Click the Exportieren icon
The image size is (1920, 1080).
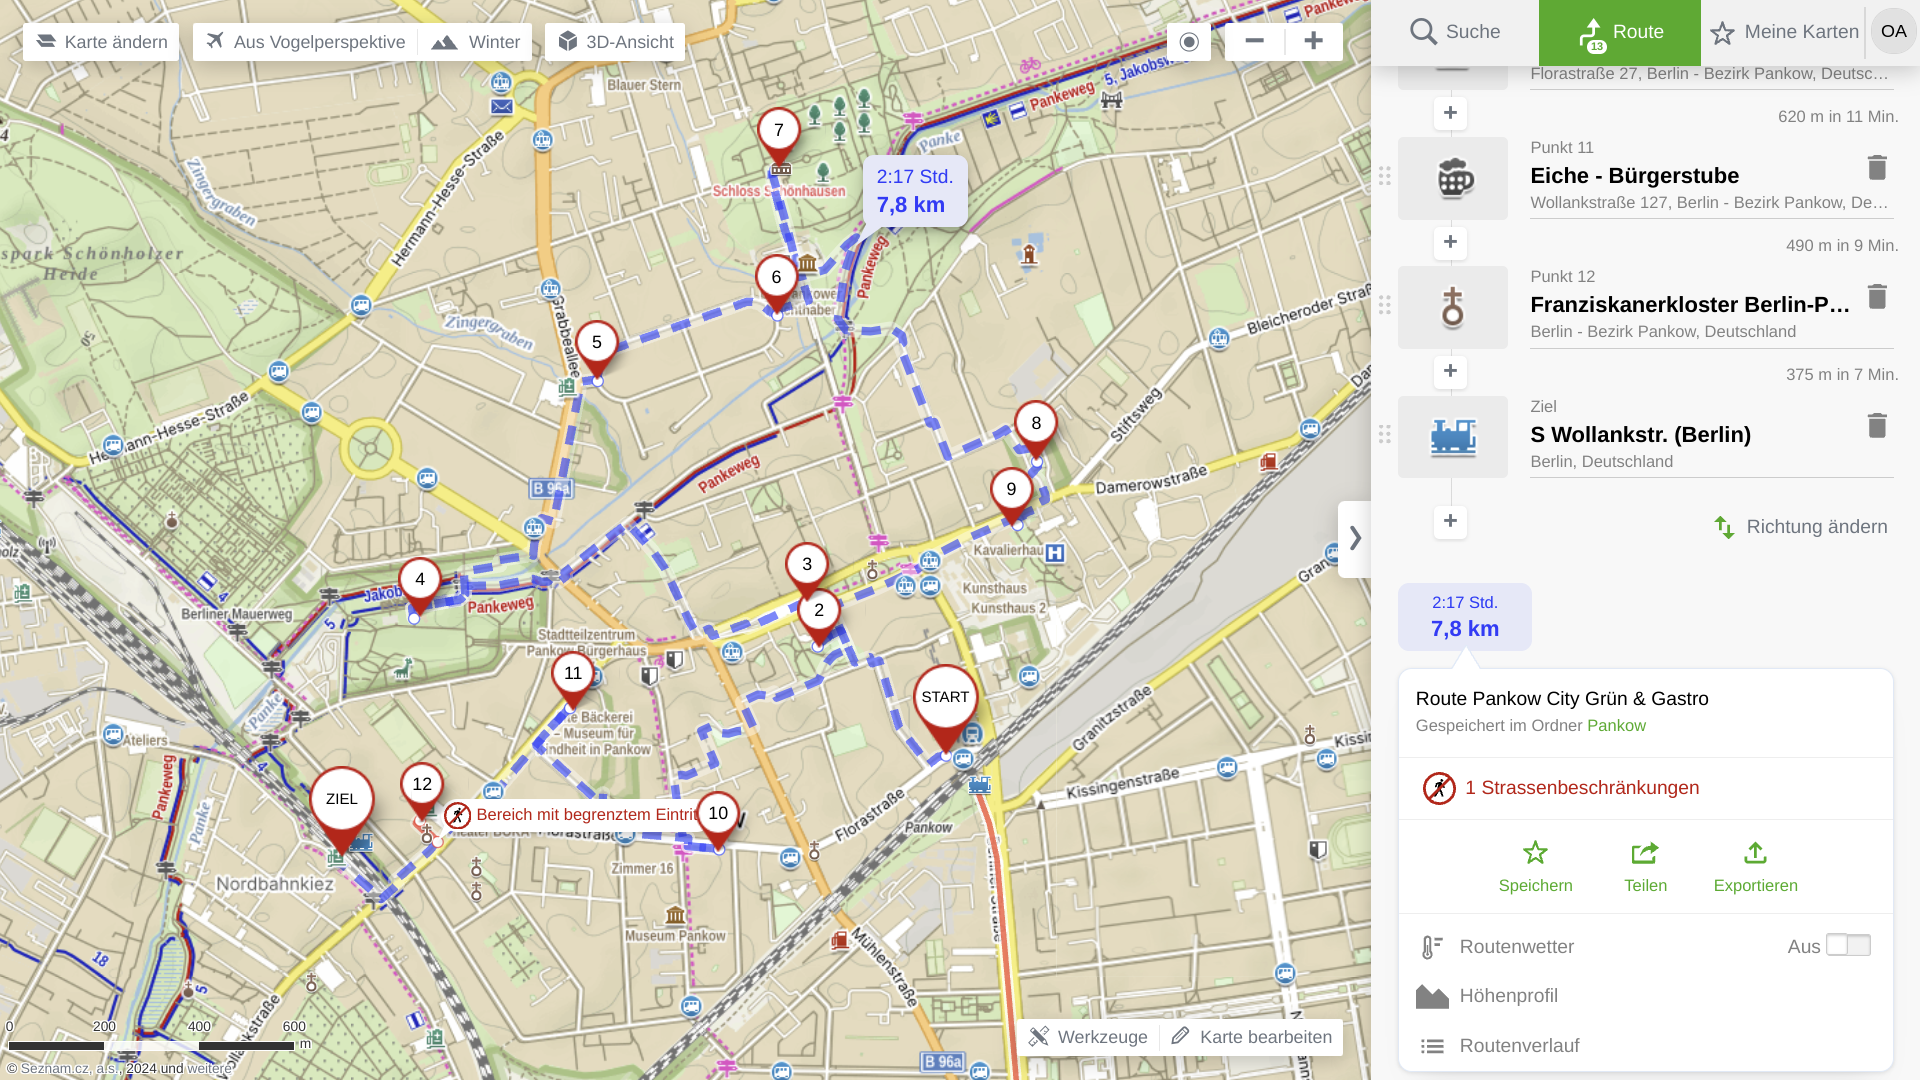point(1755,854)
